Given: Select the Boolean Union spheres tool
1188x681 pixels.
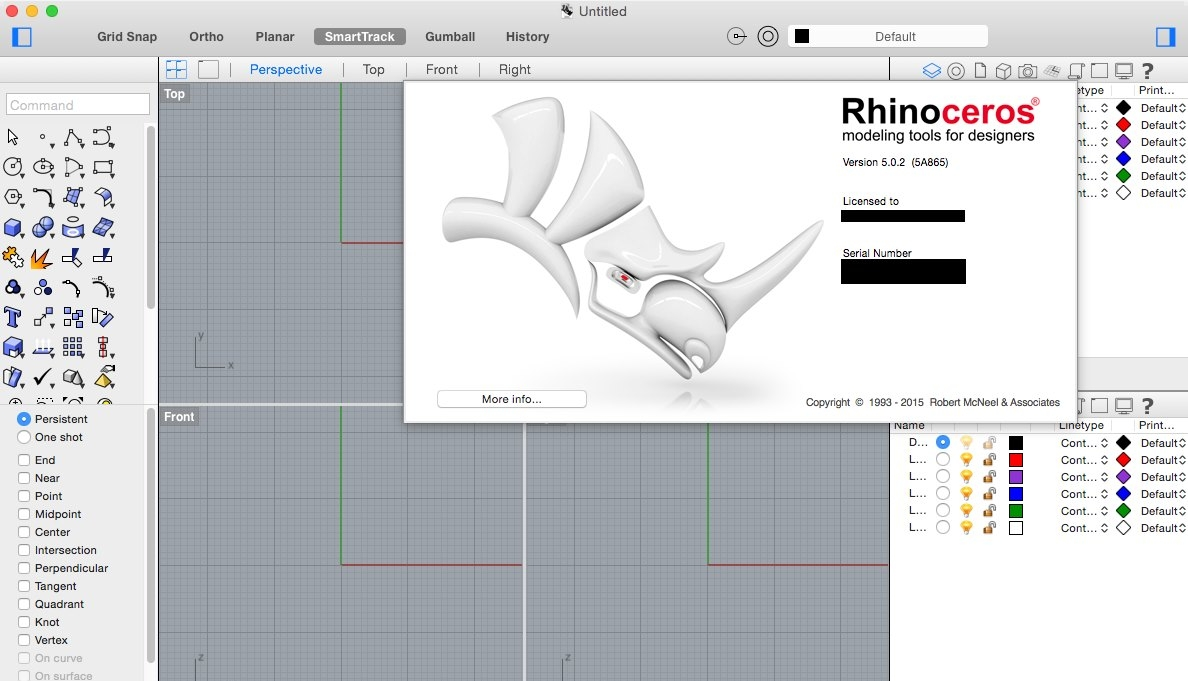Looking at the screenshot, I should pos(43,227).
